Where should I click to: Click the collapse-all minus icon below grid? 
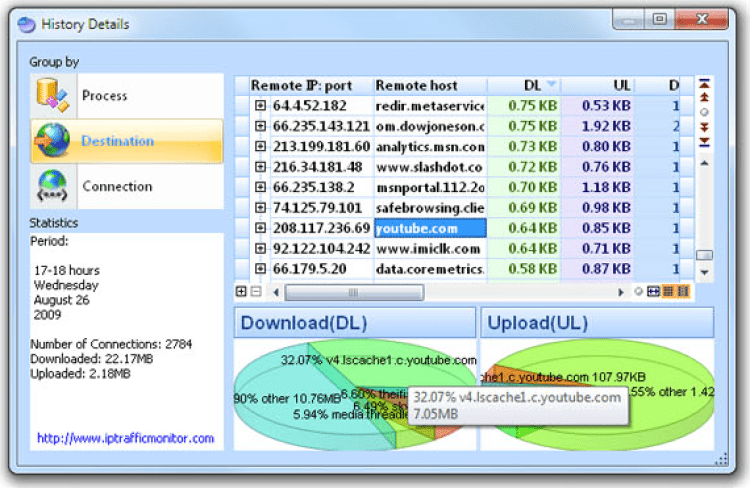[x=256, y=291]
